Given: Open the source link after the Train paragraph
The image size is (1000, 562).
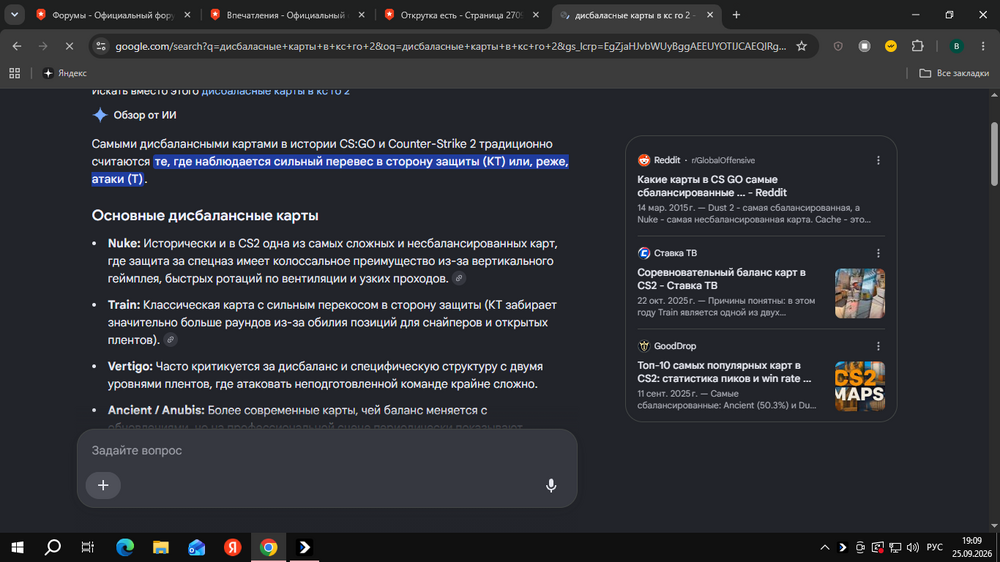Looking at the screenshot, I should (170, 339).
